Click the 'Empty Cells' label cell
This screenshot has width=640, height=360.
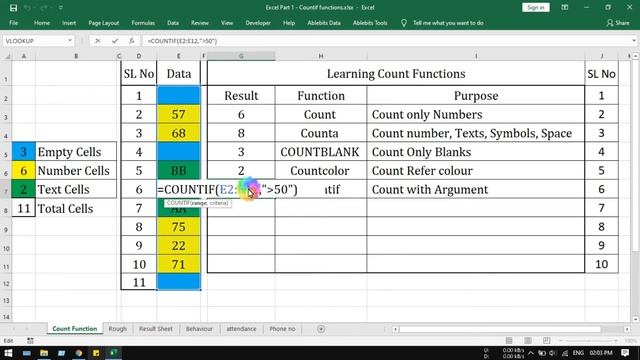76,152
